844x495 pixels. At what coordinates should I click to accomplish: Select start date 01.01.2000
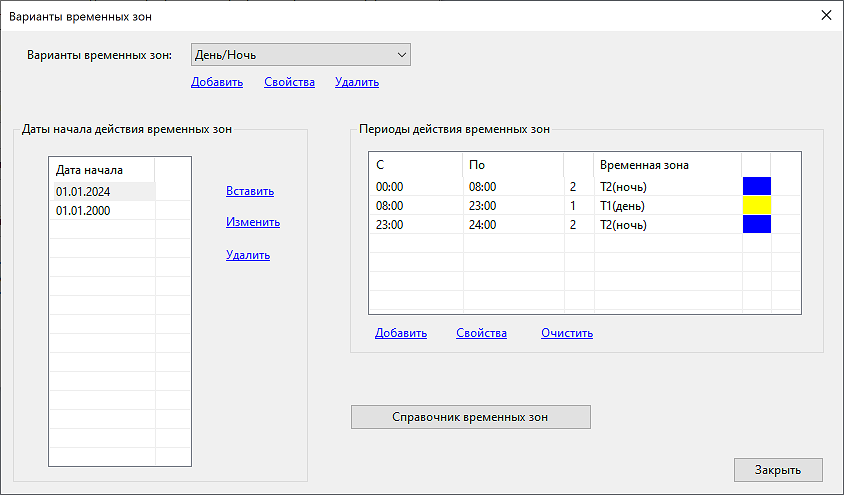coord(104,211)
